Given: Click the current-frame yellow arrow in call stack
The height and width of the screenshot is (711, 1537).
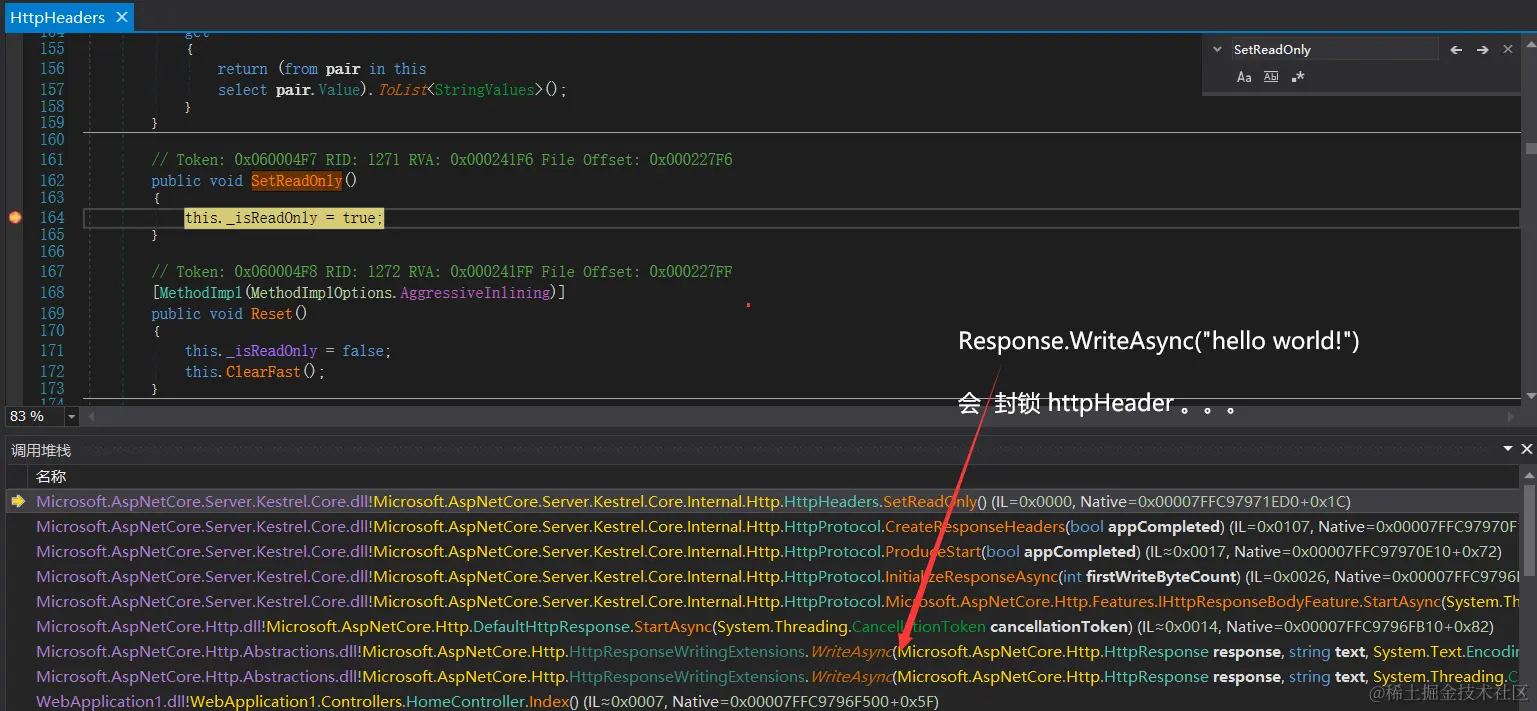Looking at the screenshot, I should (17, 501).
